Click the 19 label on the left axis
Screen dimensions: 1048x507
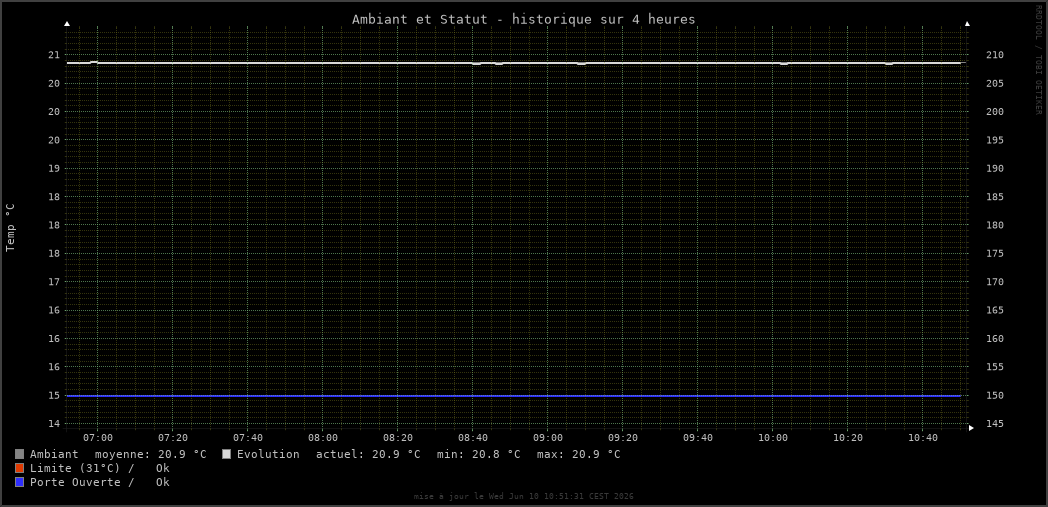coord(53,168)
